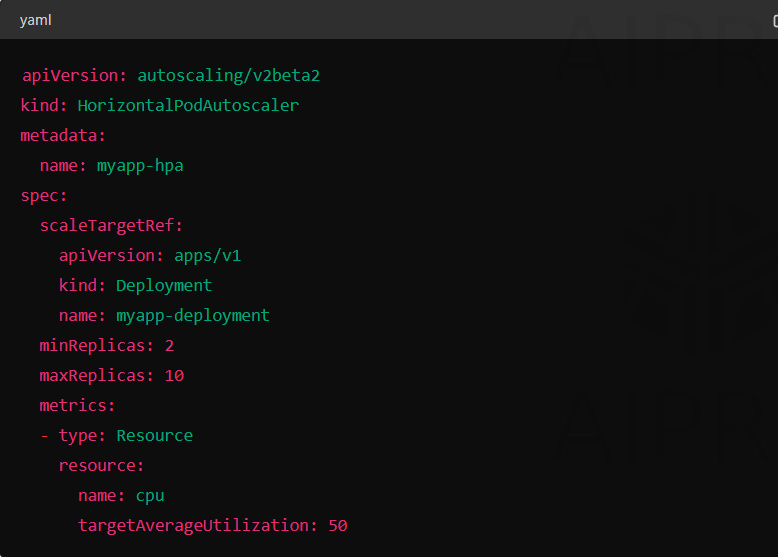Click the resource key under metrics
This screenshot has height=557, width=778.
tap(101, 466)
